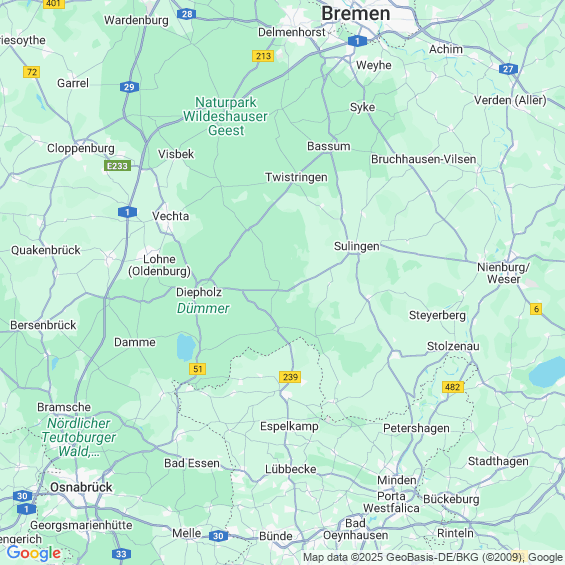Click the yellow 482 road shield
The image size is (565, 565).
click(x=453, y=387)
